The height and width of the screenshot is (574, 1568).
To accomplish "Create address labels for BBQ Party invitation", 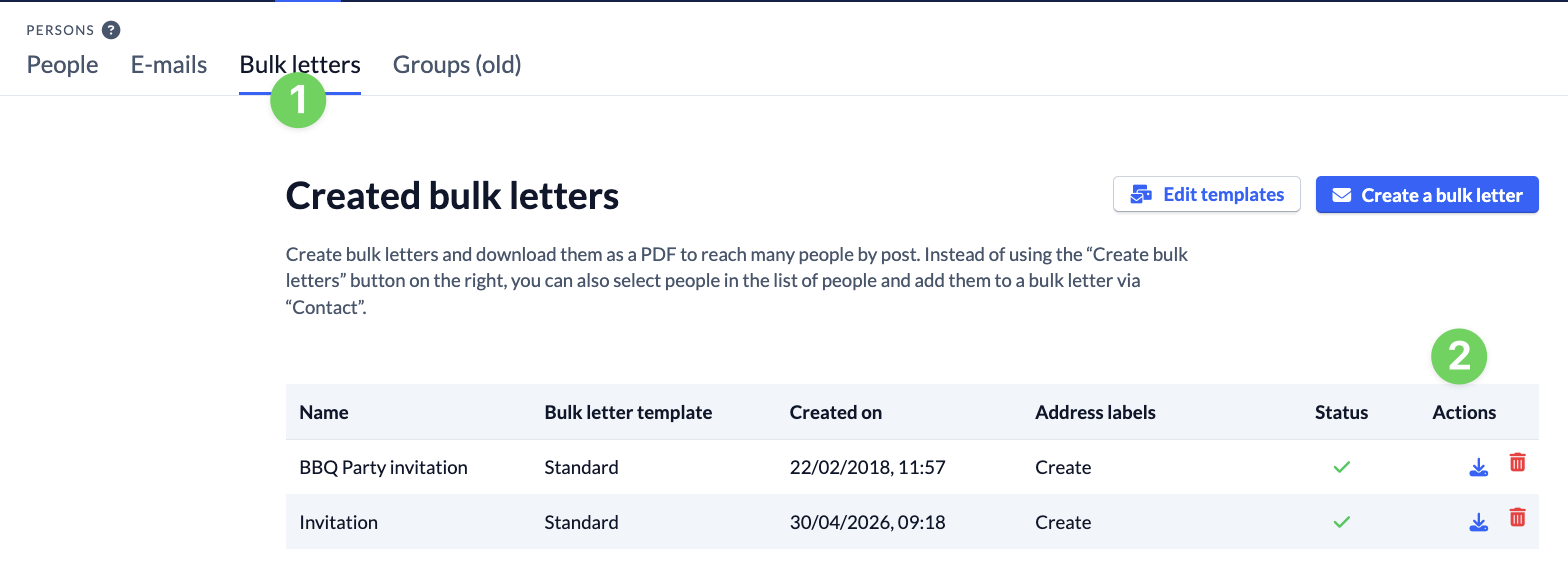I will tap(1063, 467).
